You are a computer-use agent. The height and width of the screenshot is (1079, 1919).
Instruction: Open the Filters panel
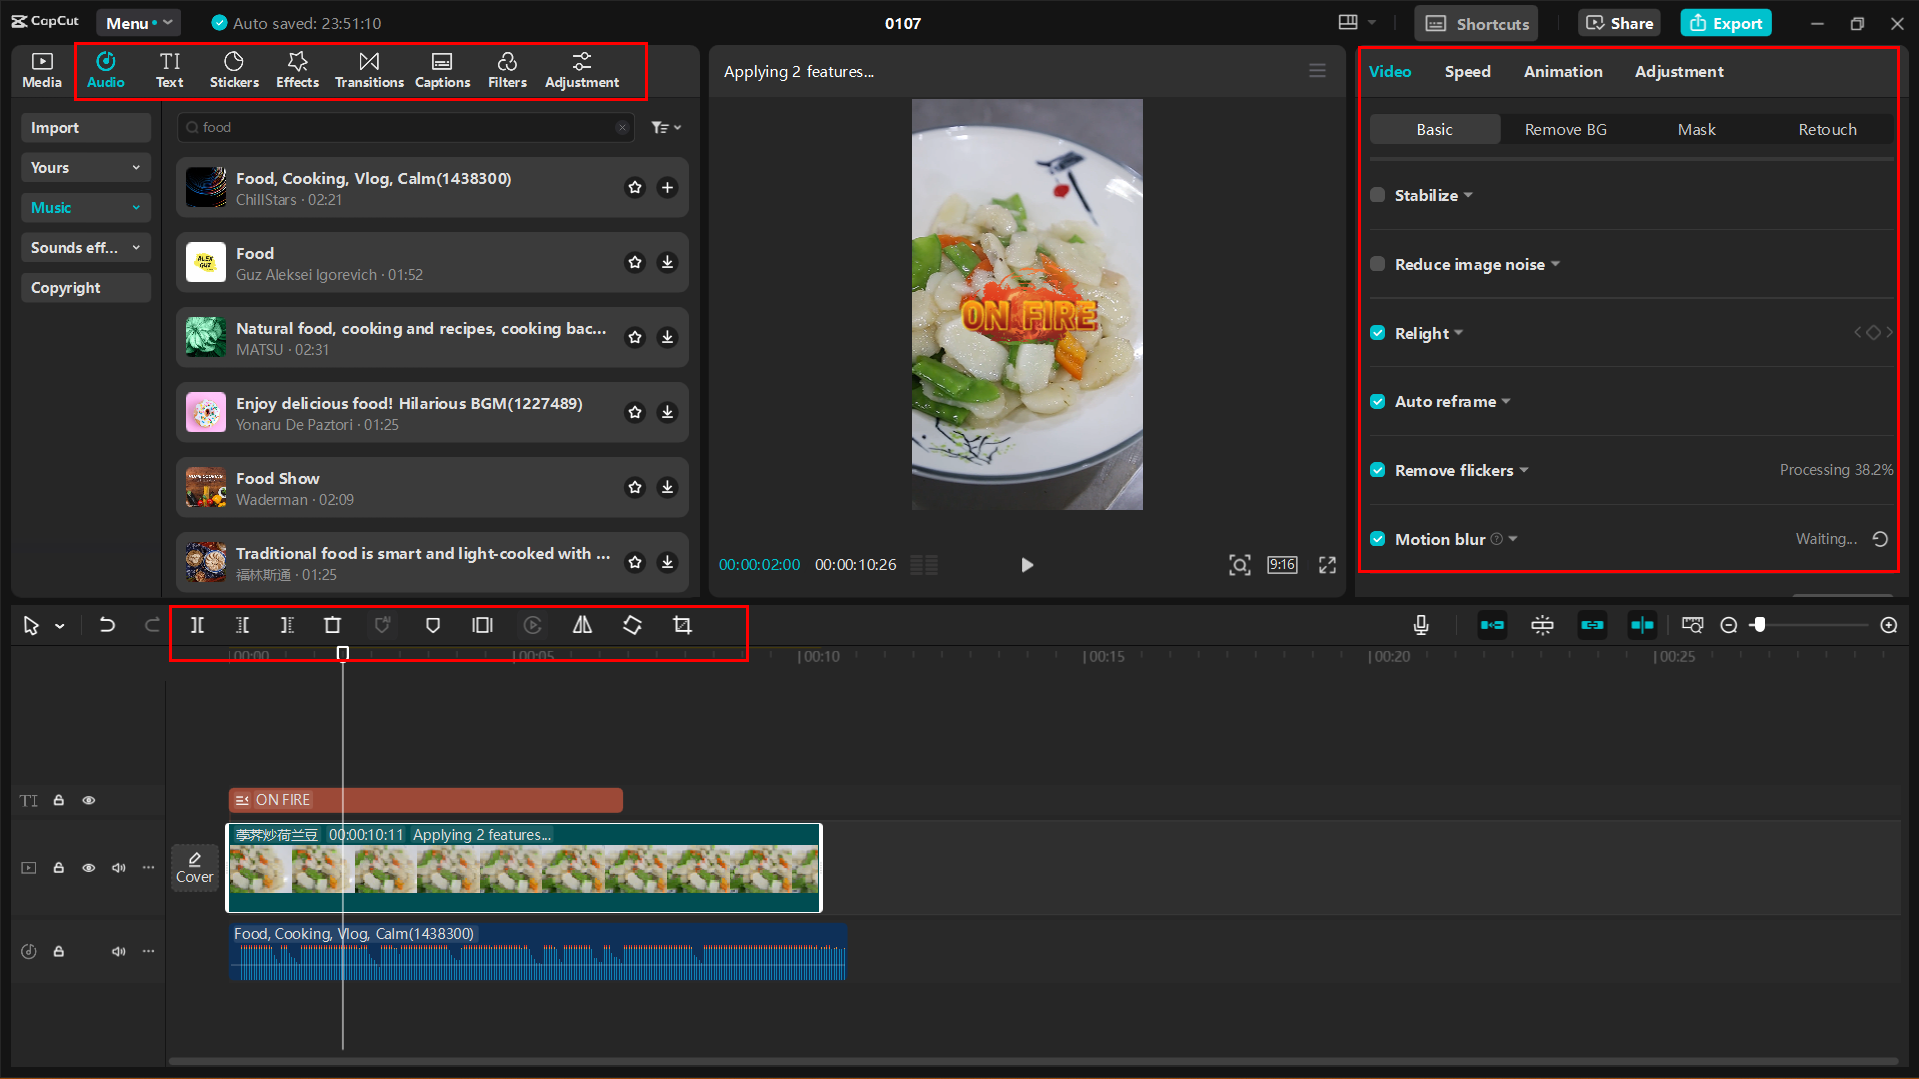coord(507,69)
